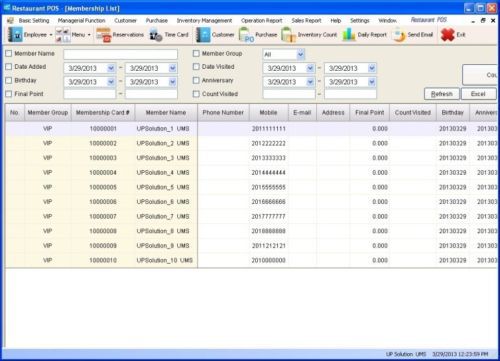Select the UPSolution_3 UMS member name
Screen dimensions: 500x361
(x=163, y=158)
